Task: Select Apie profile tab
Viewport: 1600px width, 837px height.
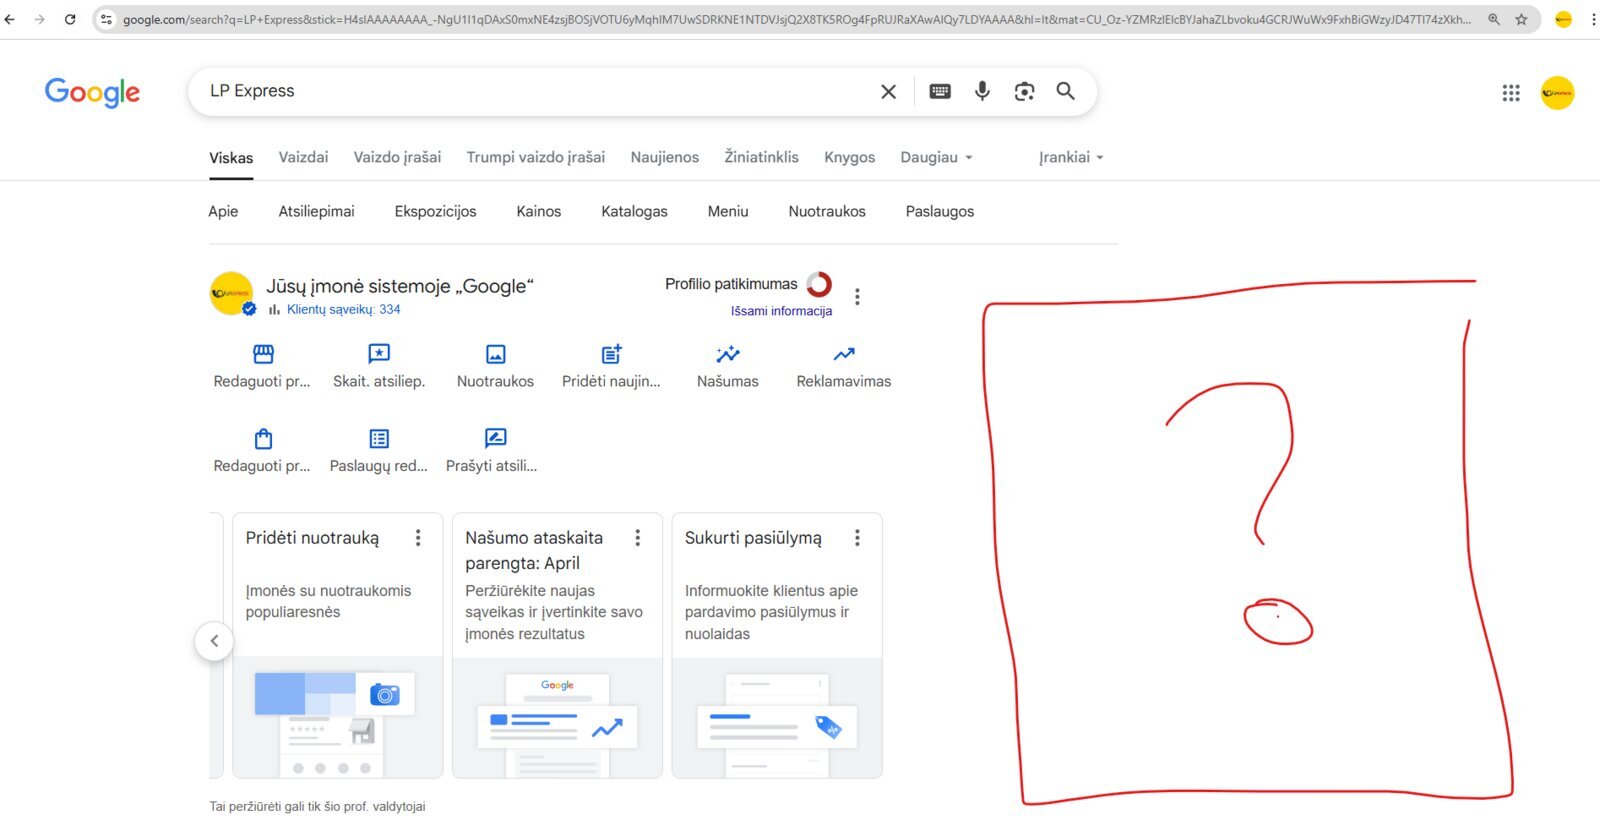Action: pos(223,211)
